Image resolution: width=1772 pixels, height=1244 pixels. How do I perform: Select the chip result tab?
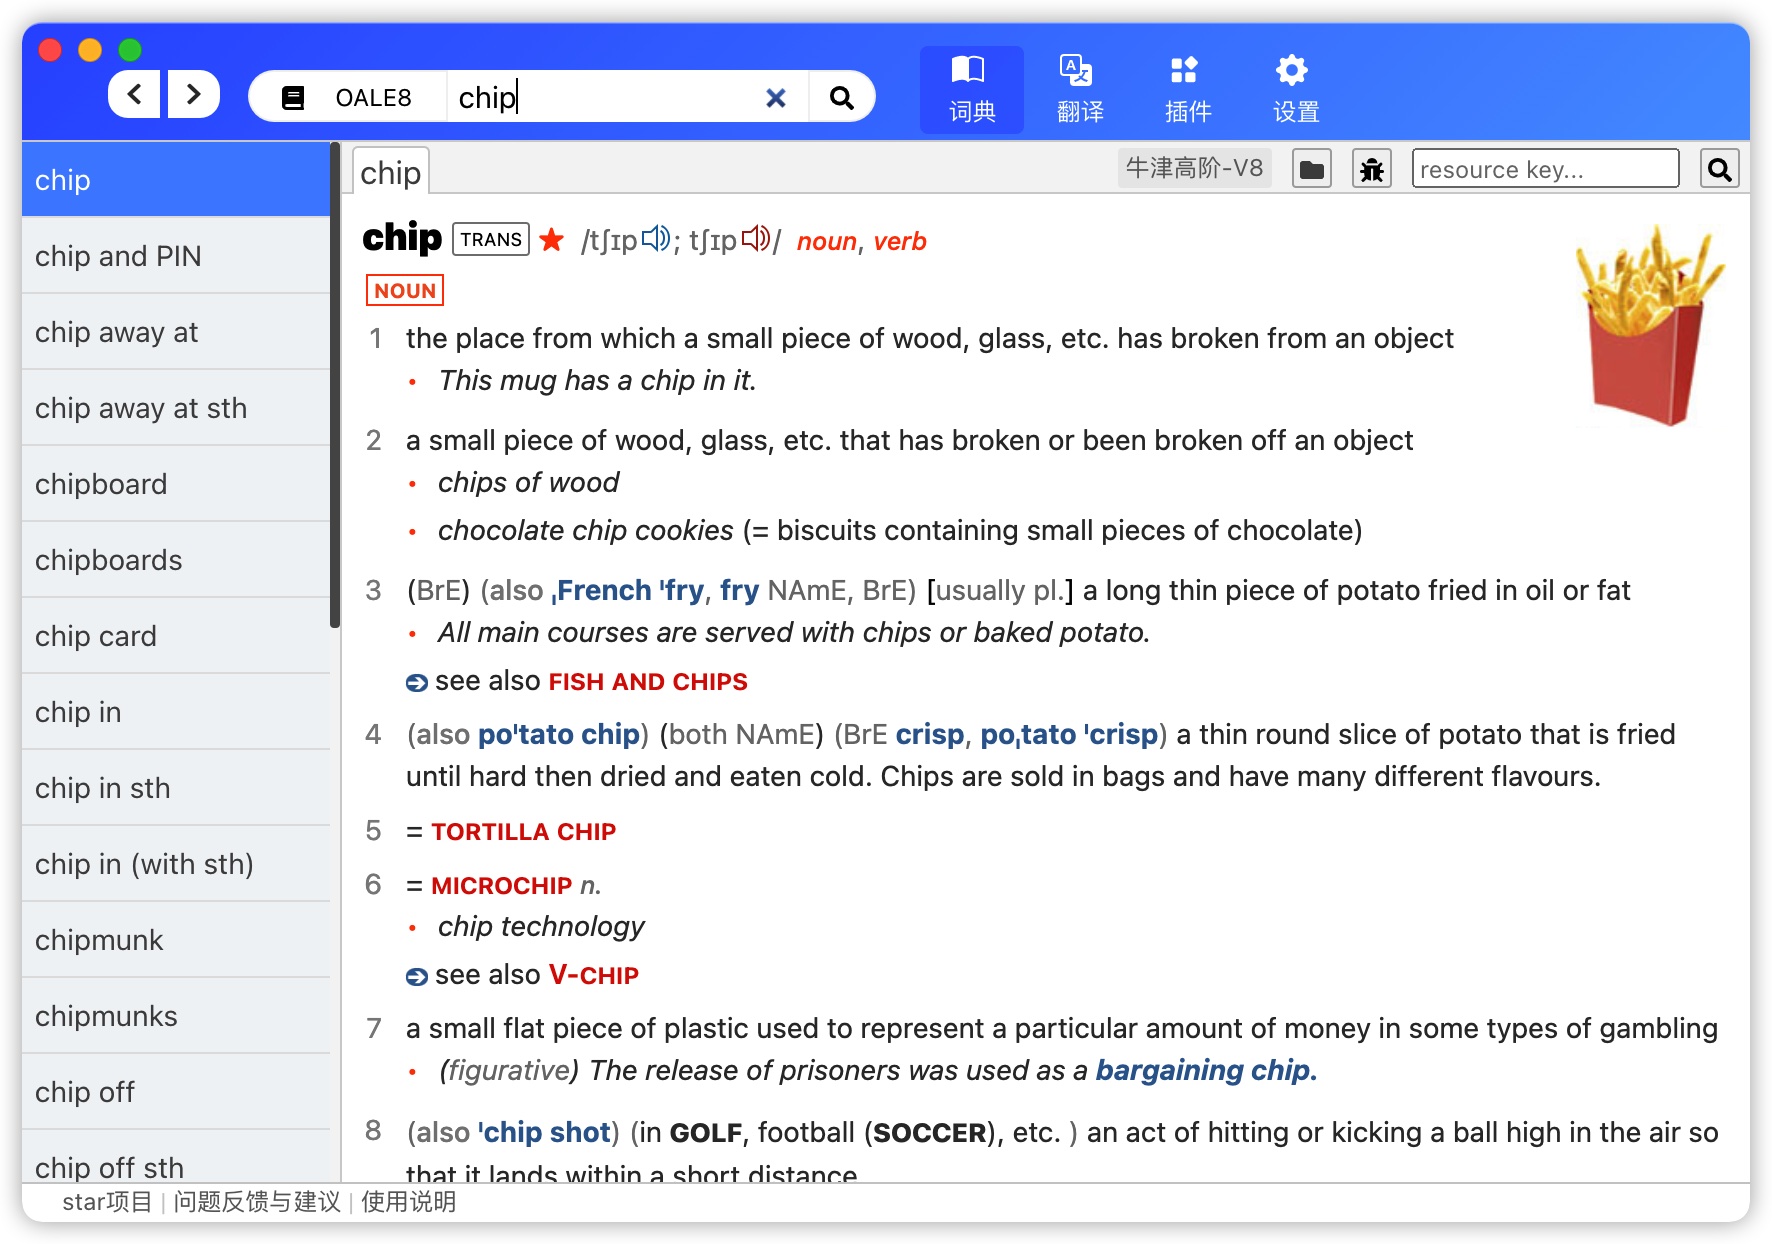391,173
